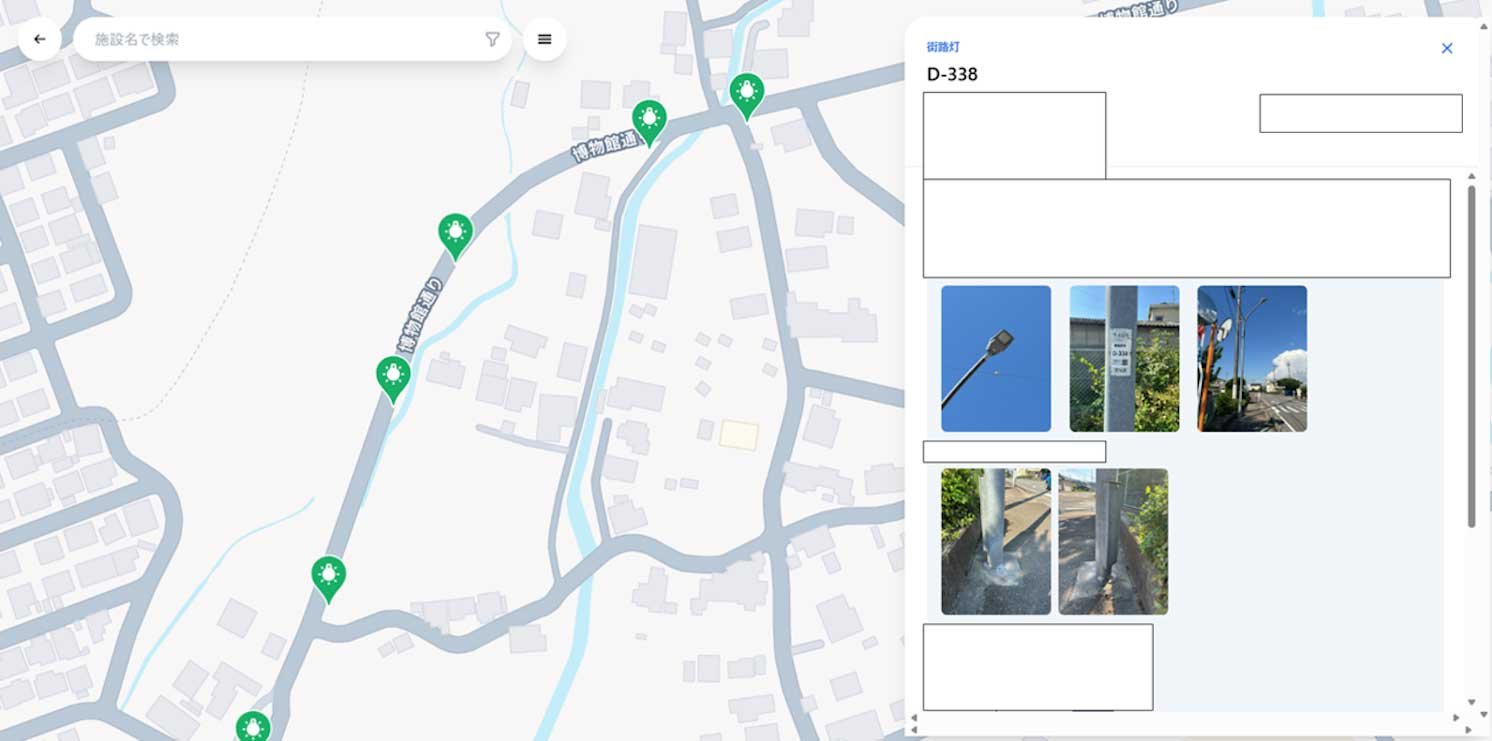Click the back arrow button
This screenshot has width=1492, height=741.
[39, 39]
